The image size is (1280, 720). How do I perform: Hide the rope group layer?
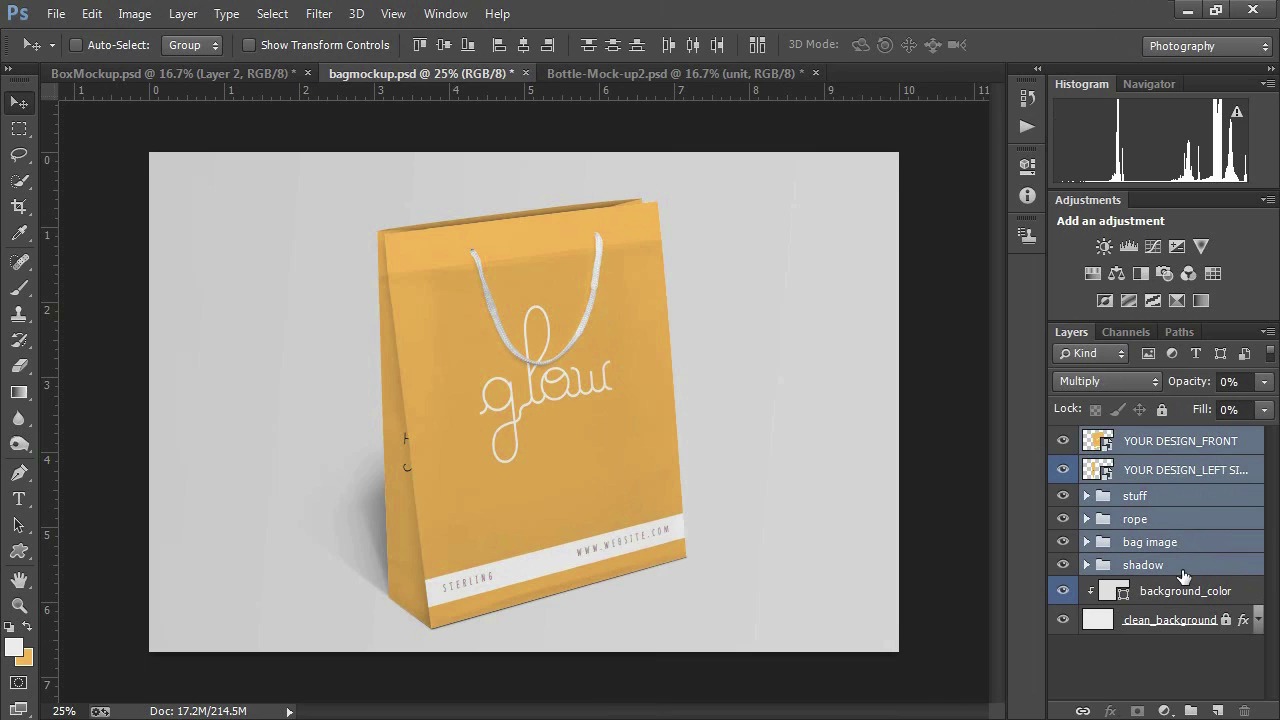point(1063,519)
